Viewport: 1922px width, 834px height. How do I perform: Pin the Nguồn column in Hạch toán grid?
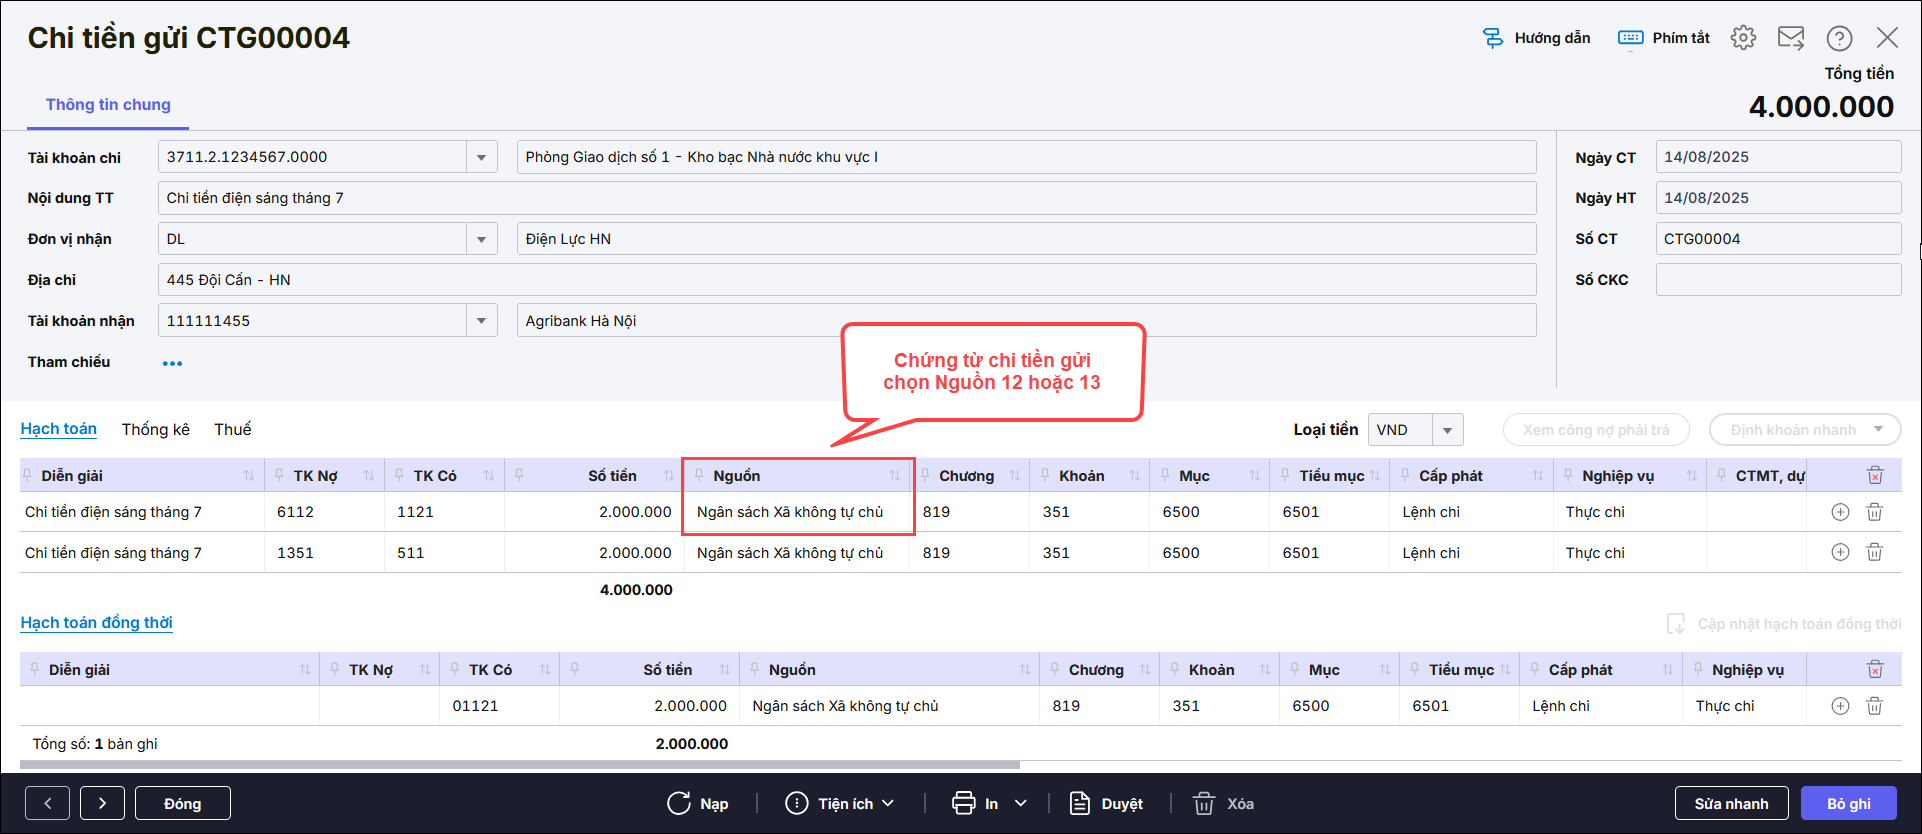coord(700,475)
